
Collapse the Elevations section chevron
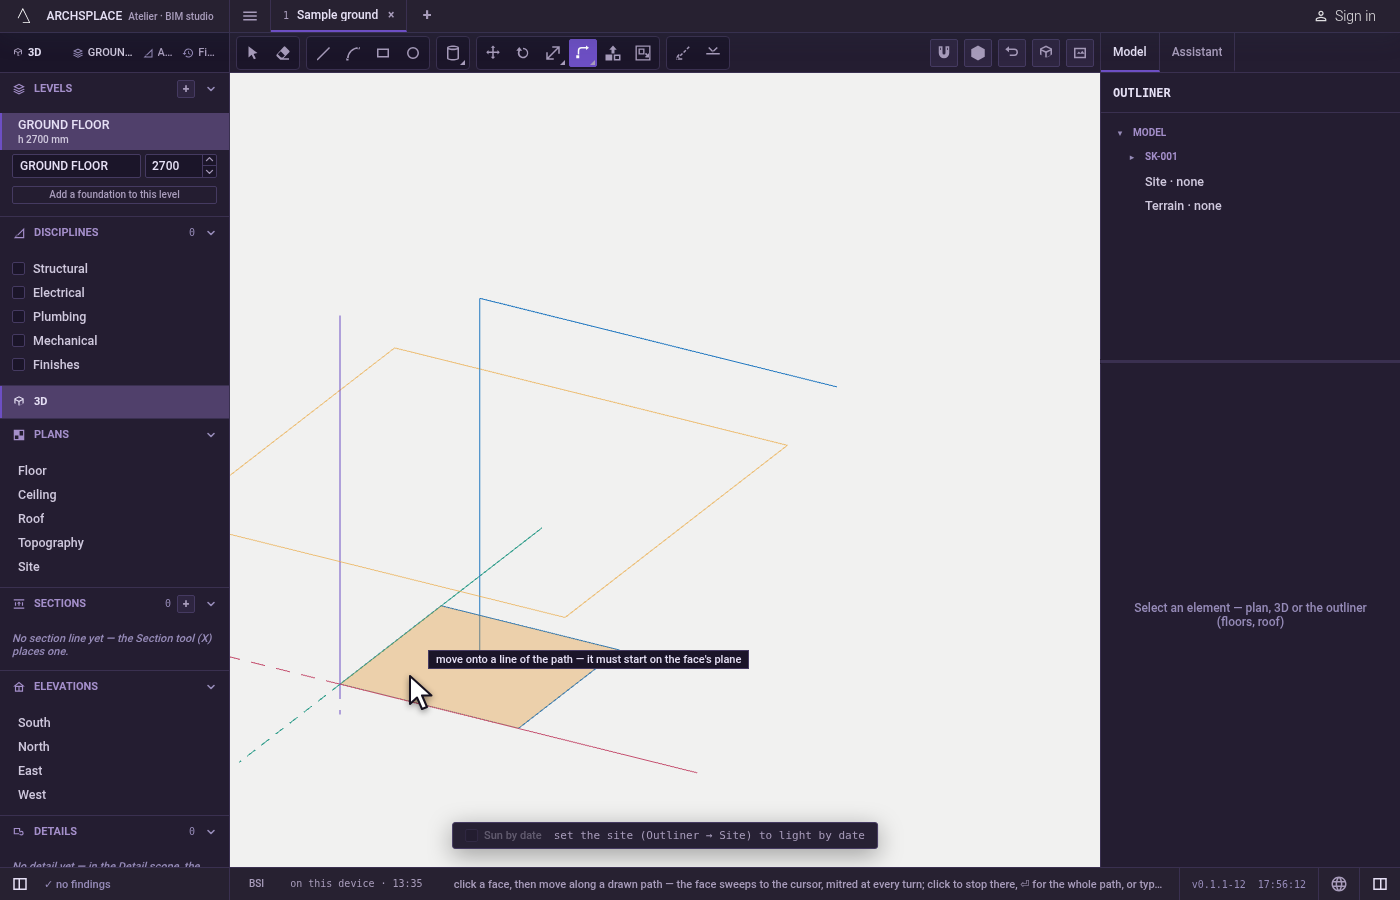click(x=211, y=687)
